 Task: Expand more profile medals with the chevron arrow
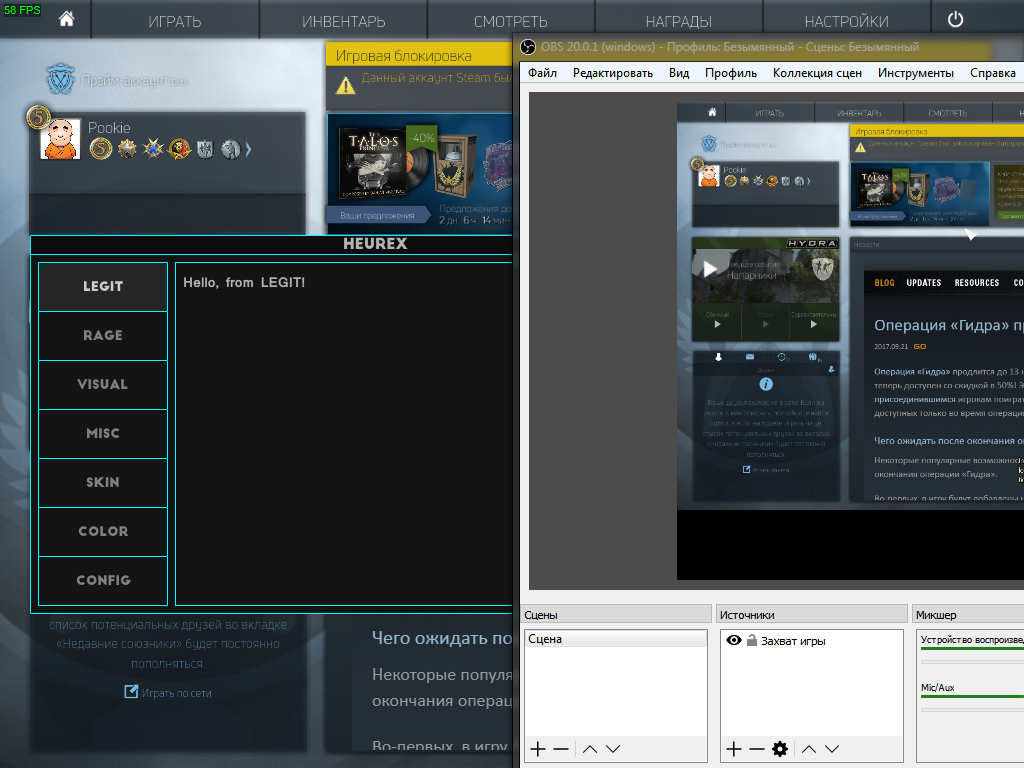(x=248, y=149)
